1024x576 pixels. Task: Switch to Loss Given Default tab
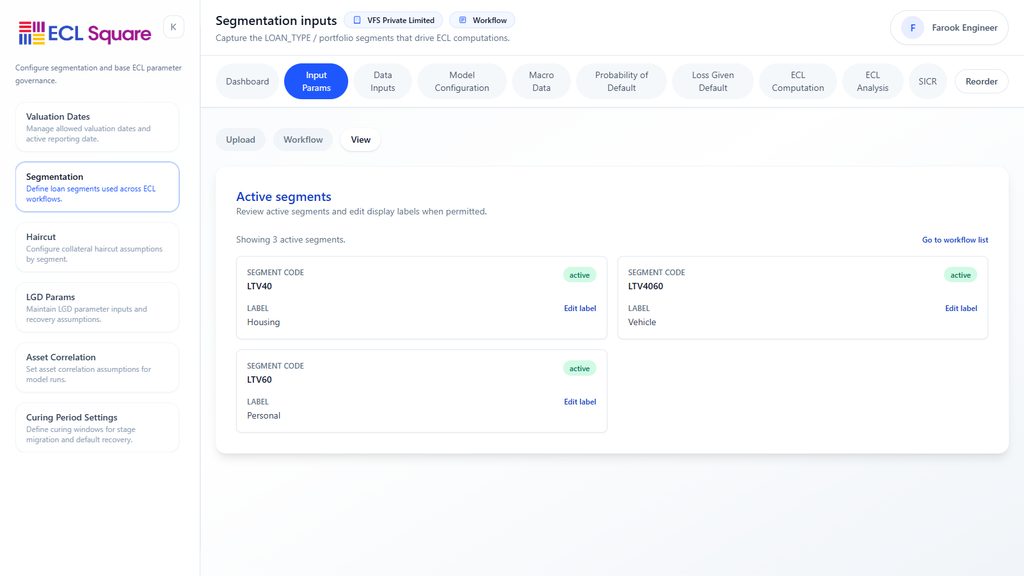point(712,82)
